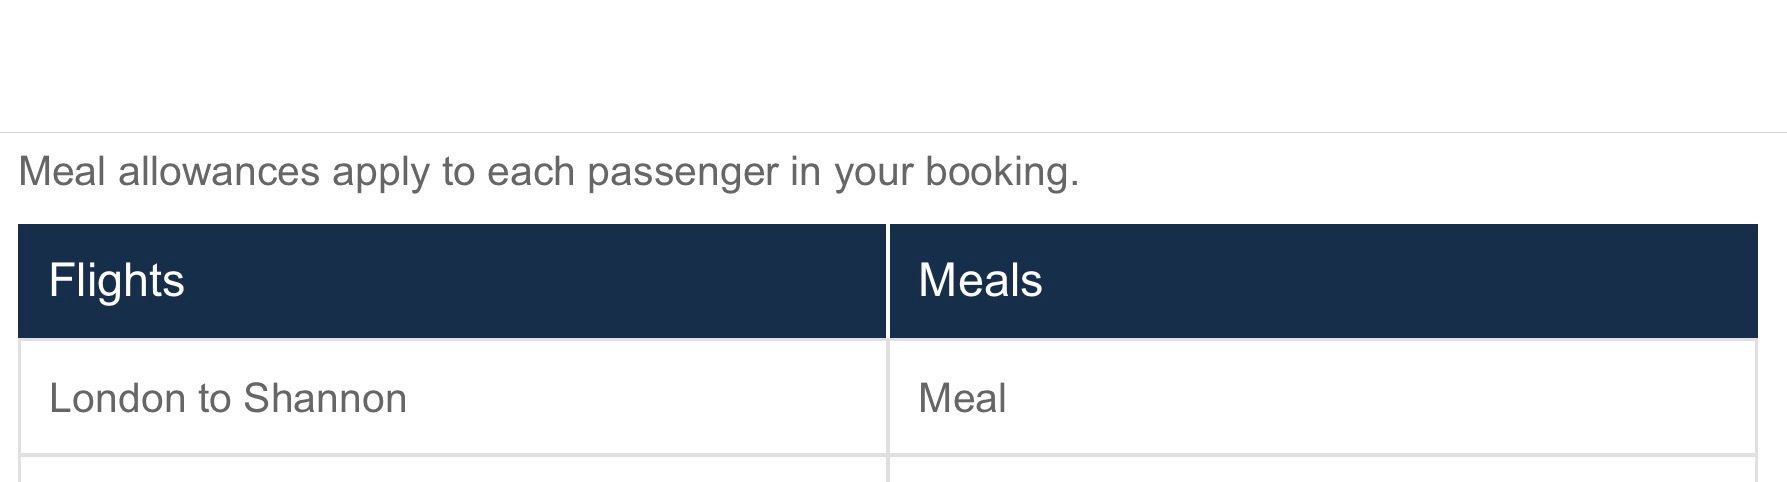The height and width of the screenshot is (482, 1787).
Task: Click empty dark header space right of "Flights"
Action: pyautogui.click(x=530, y=281)
